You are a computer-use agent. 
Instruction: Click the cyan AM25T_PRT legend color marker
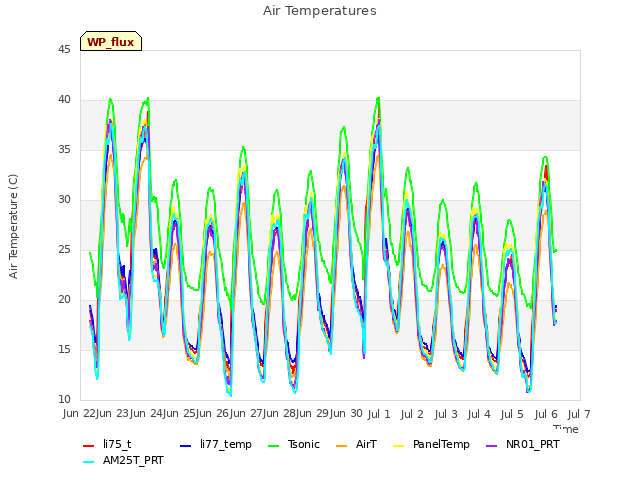coord(88,462)
